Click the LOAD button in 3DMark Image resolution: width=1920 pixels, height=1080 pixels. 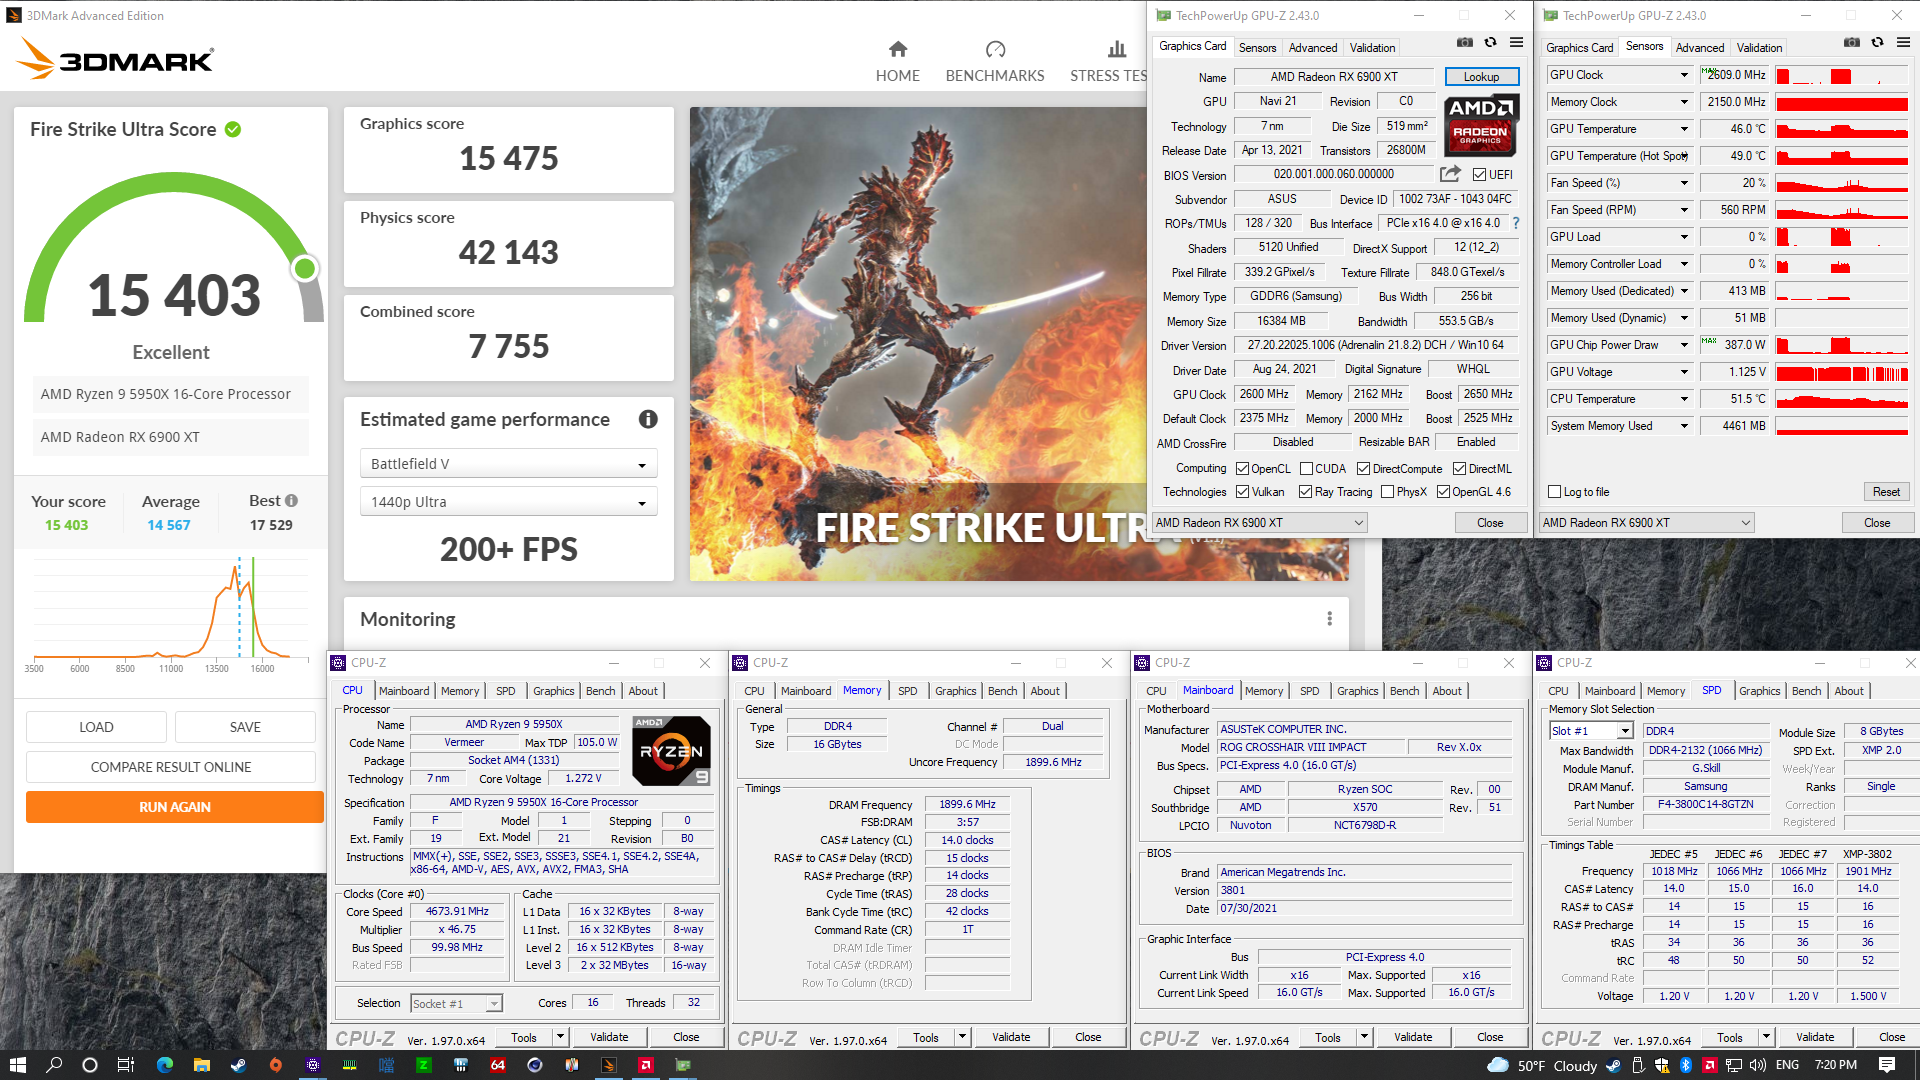click(96, 727)
